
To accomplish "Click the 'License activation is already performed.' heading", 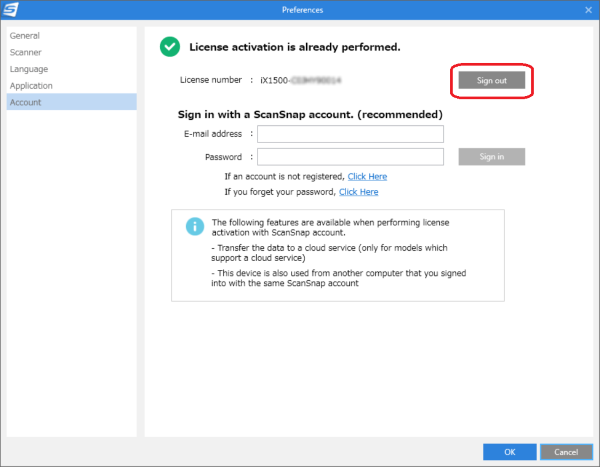I will (x=295, y=47).
